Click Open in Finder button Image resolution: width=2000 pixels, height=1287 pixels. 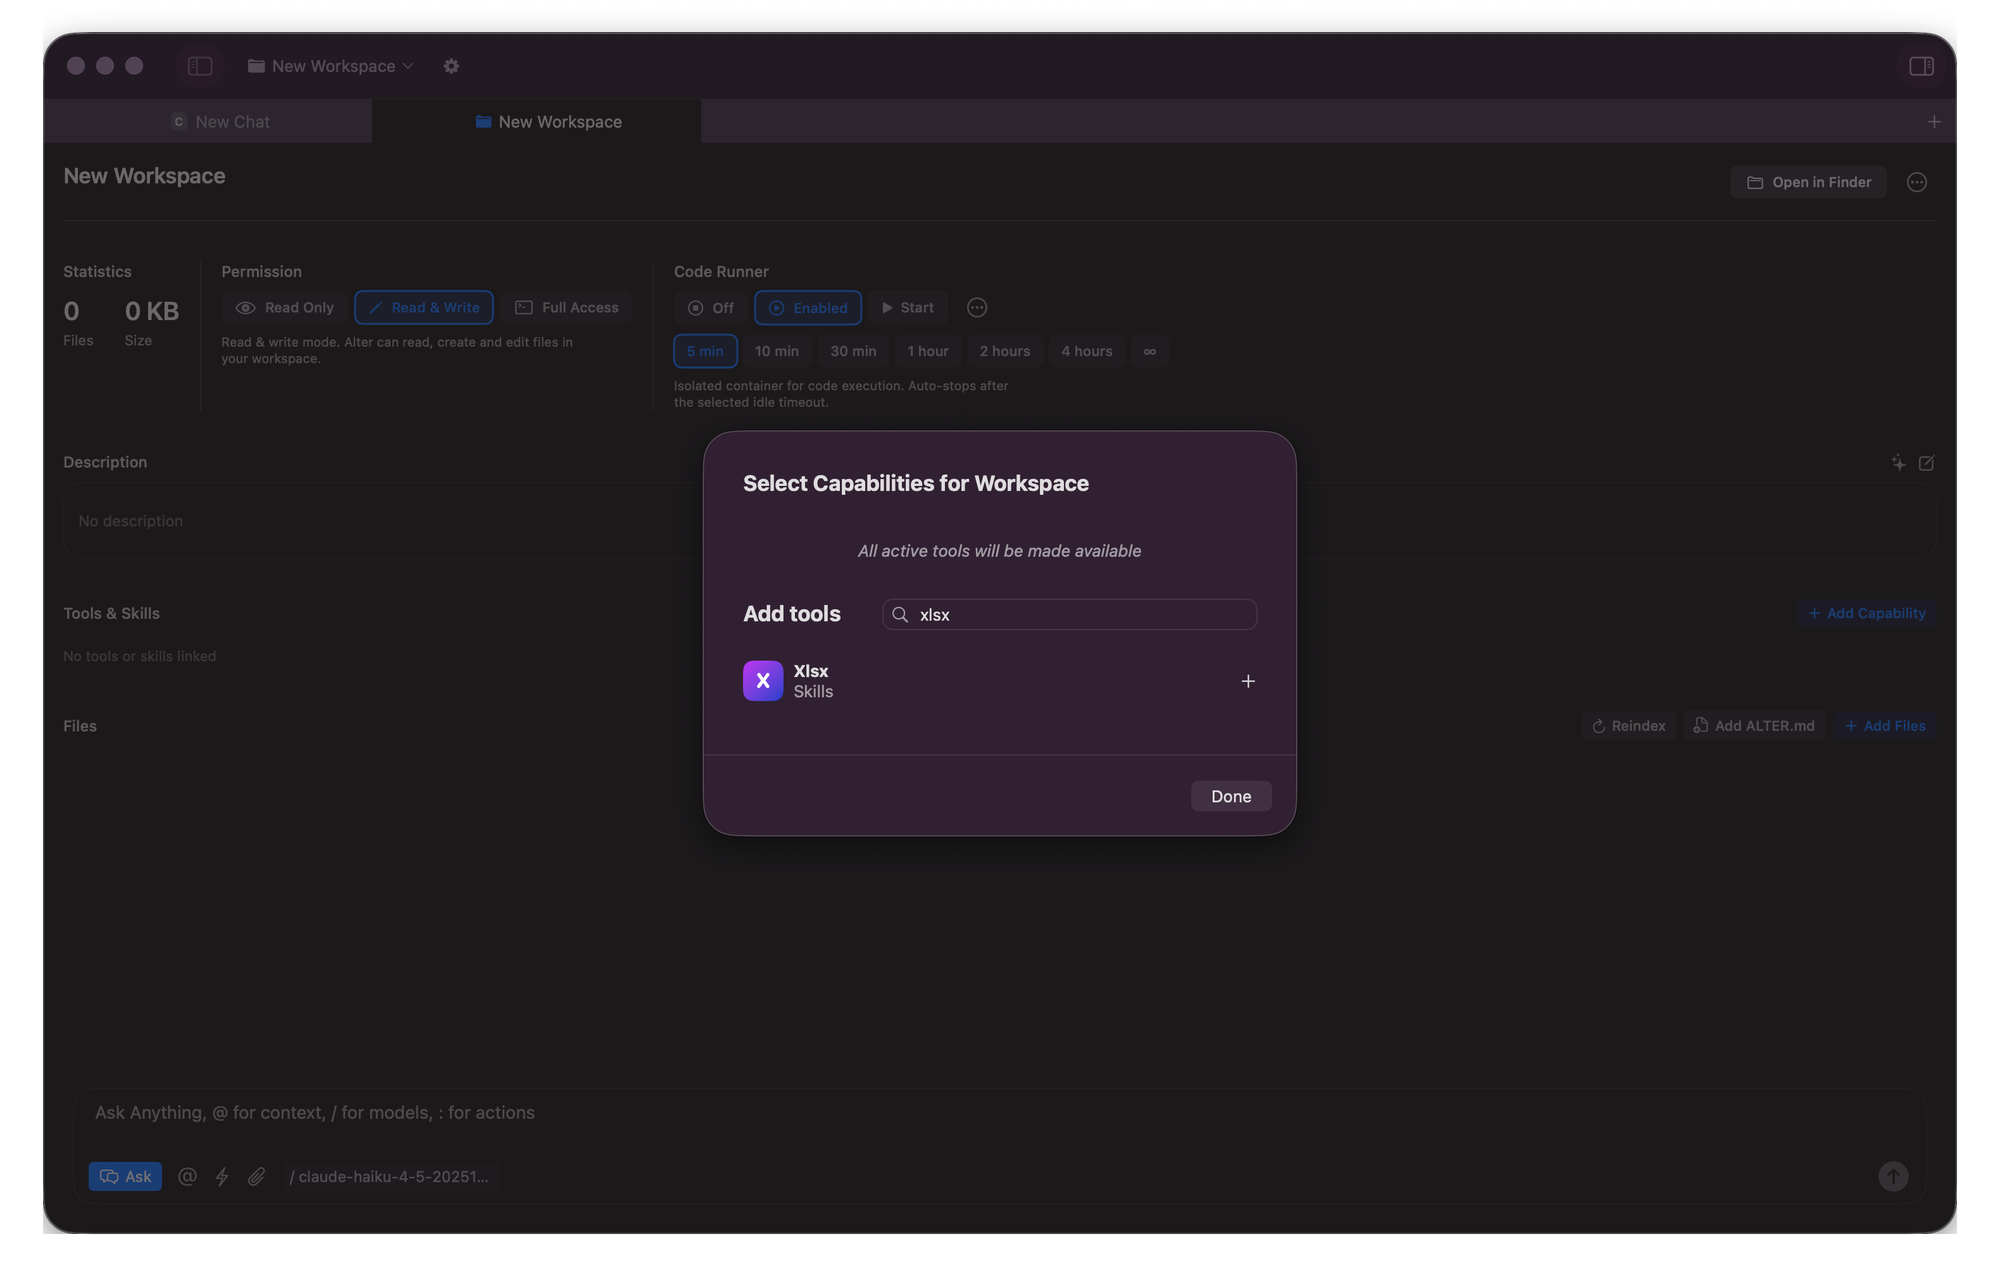1808,182
